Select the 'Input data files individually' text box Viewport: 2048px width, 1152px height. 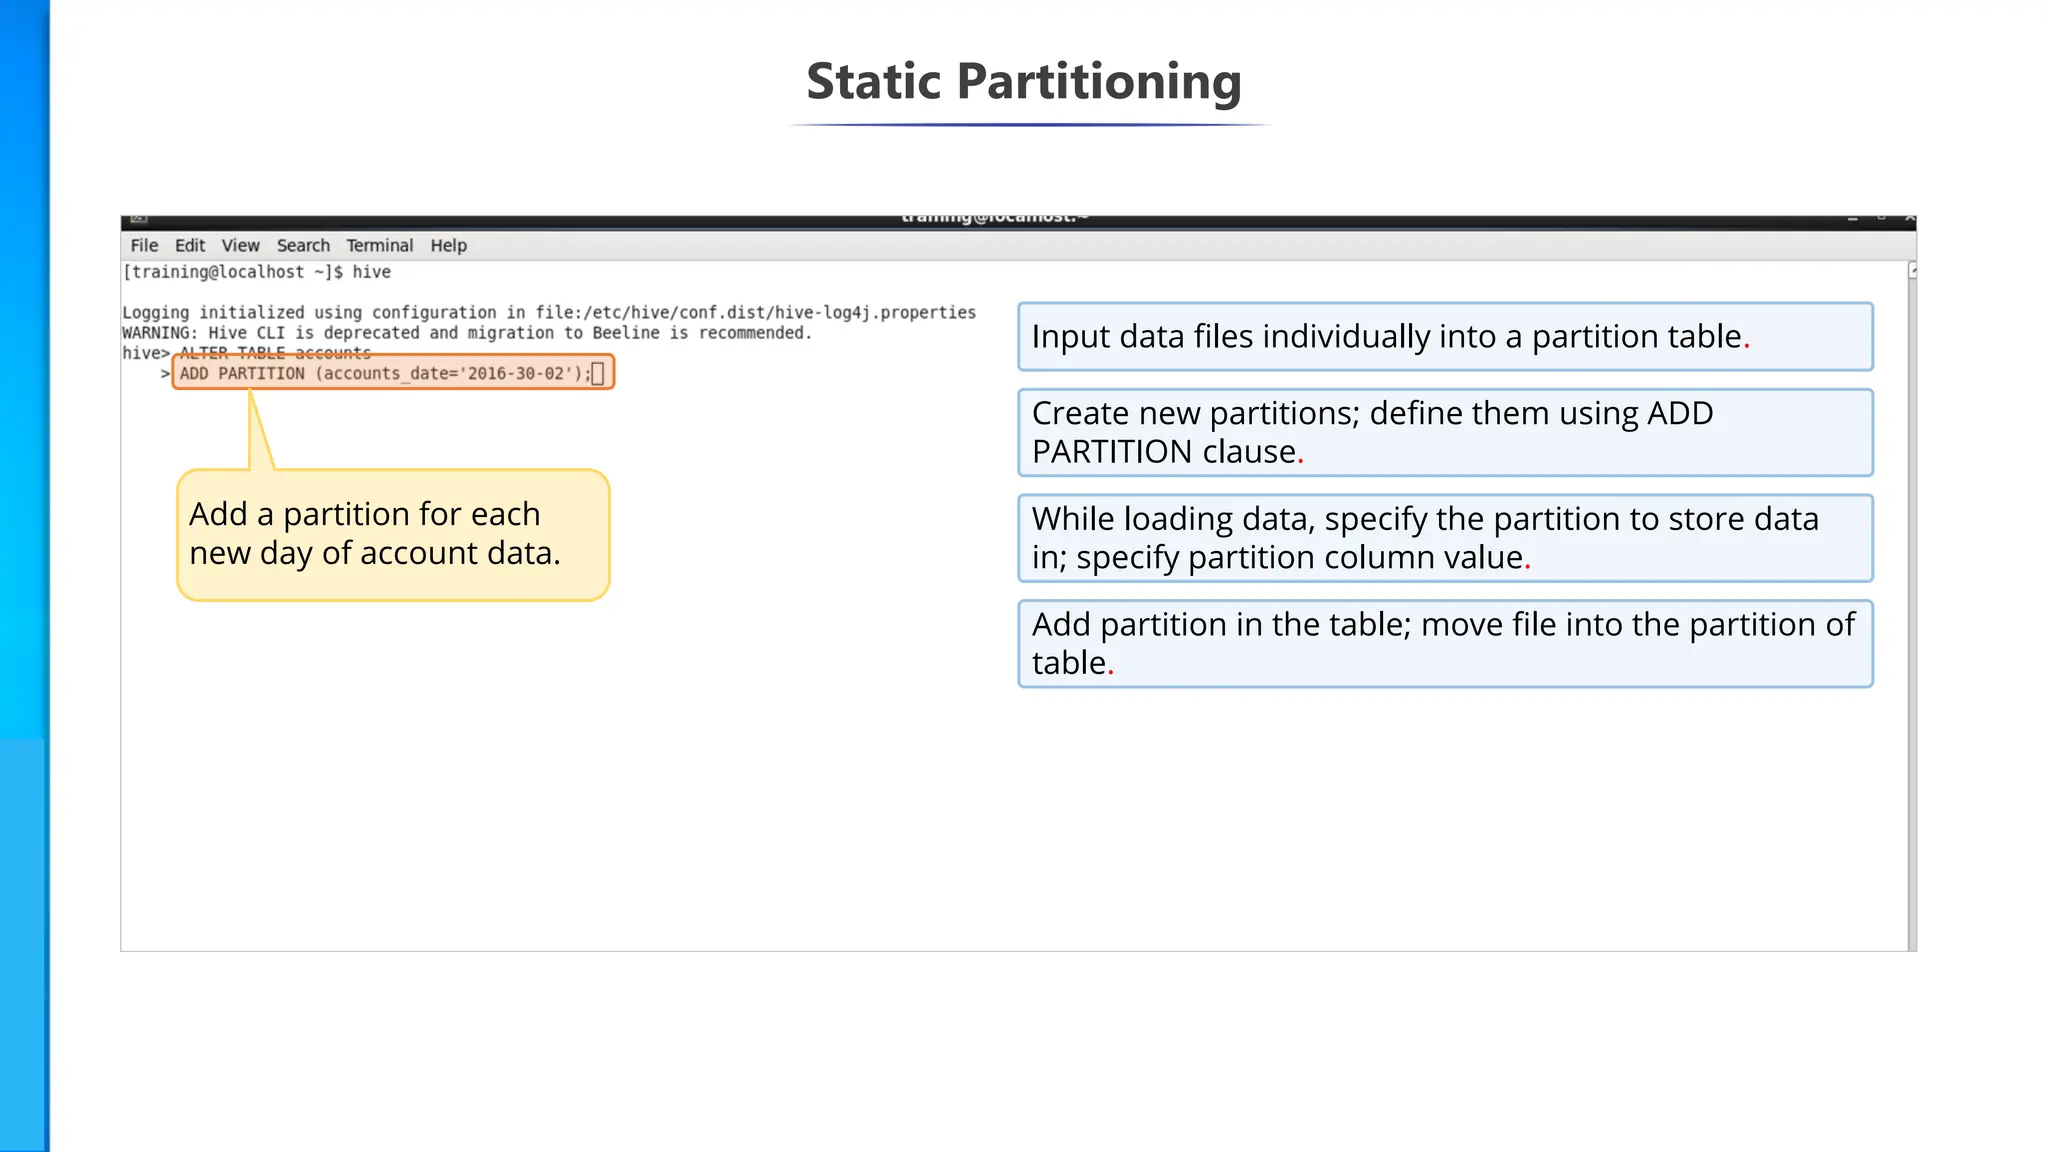click(1444, 337)
